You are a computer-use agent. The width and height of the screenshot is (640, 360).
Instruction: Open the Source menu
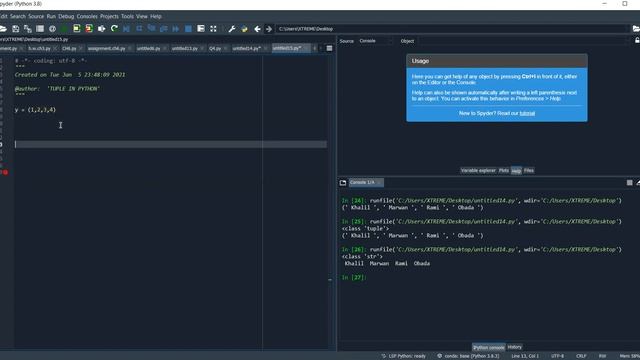pos(36,16)
